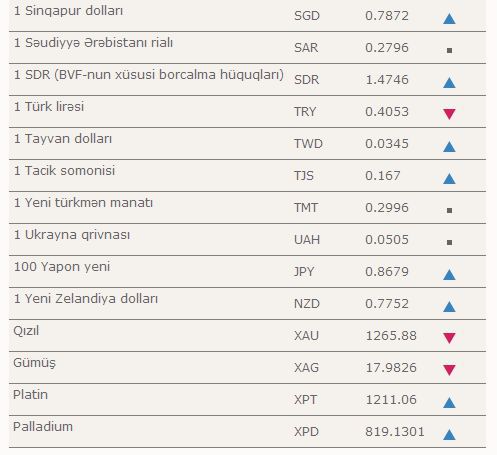497x455 pixels.
Task: Select the 100 Yapon yeni row label
Action: click(x=62, y=267)
